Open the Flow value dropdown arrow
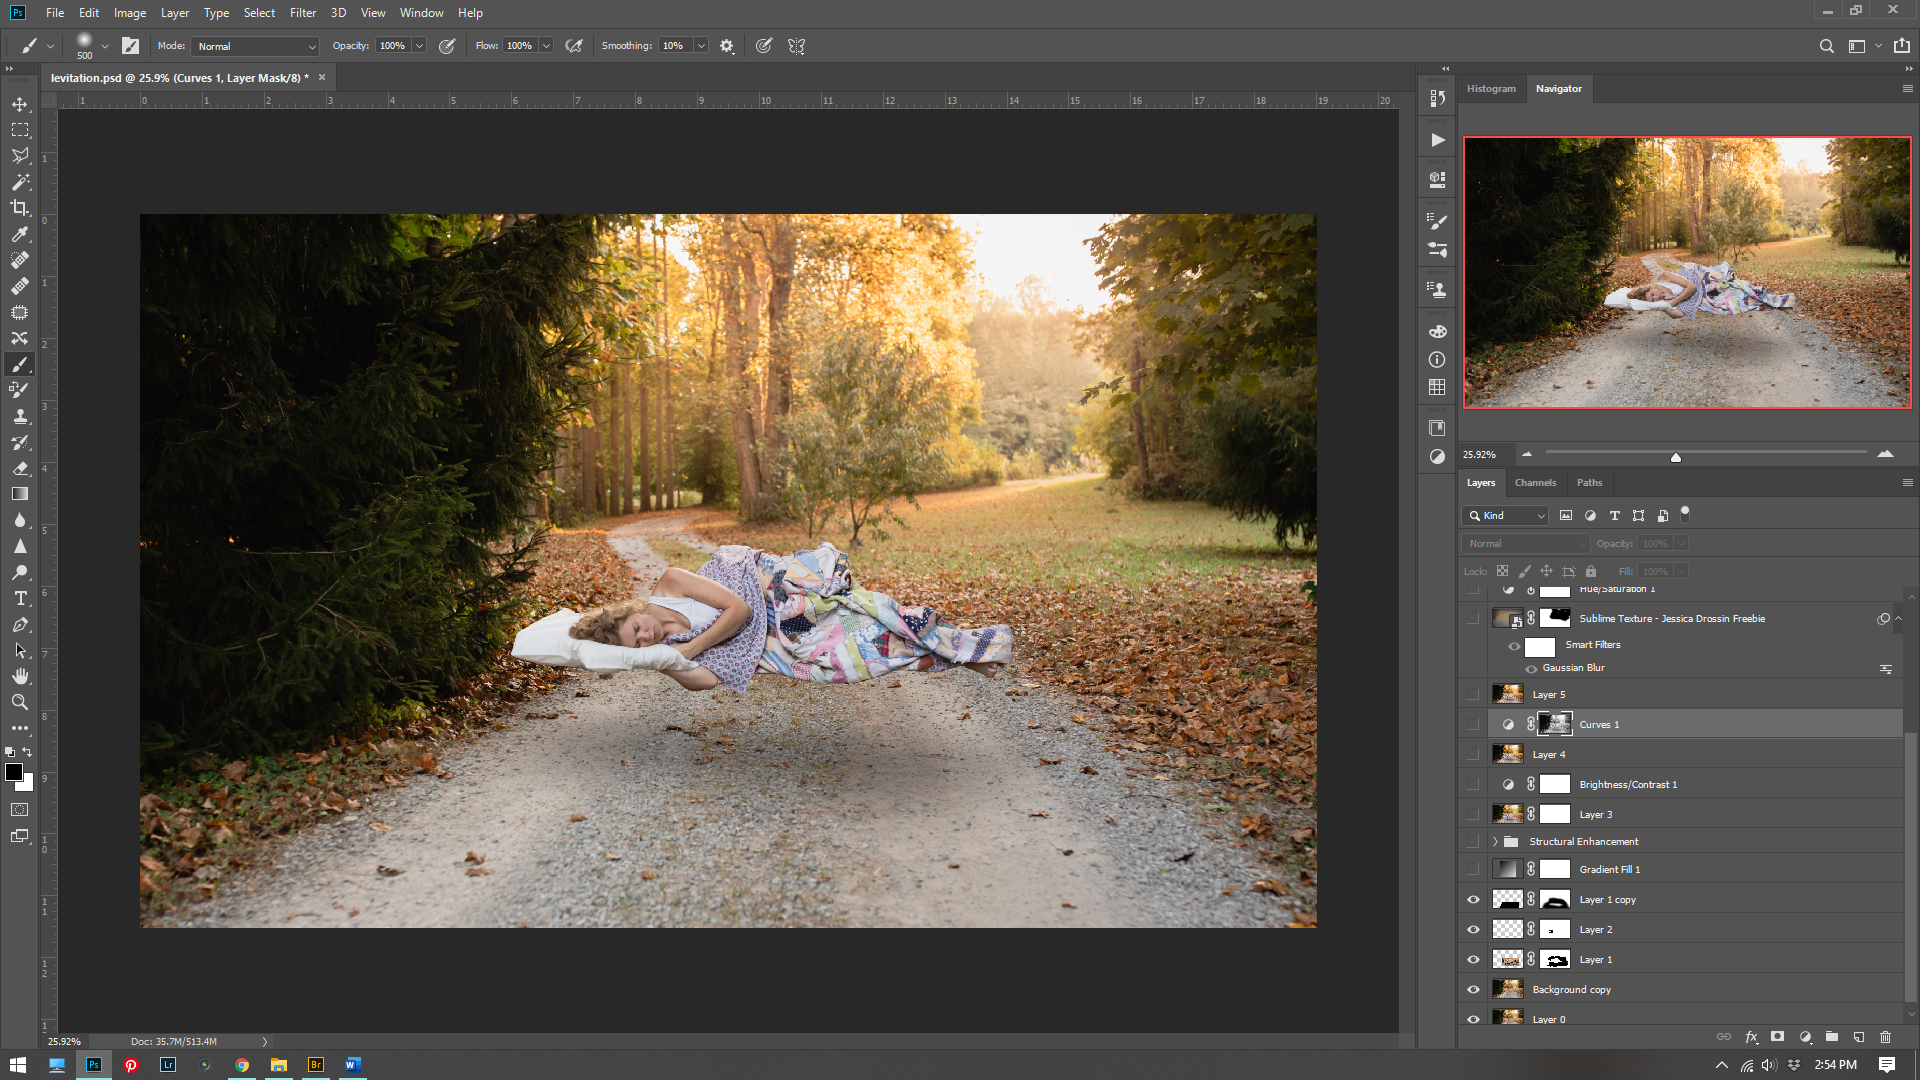The image size is (1920, 1080). 546,46
